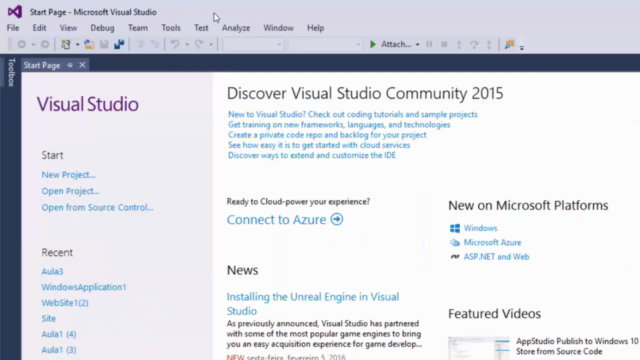Viewport: 640px width, 360px height.
Task: Click the Step Over debug icon
Action: (x=474, y=44)
